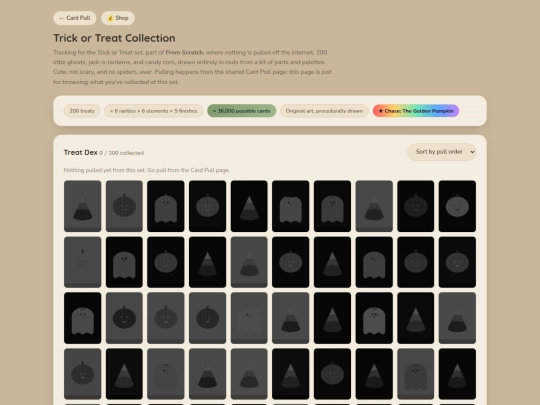This screenshot has height=405, width=540.
Task: Select second-row second card, black ghost
Action: [x=124, y=262]
